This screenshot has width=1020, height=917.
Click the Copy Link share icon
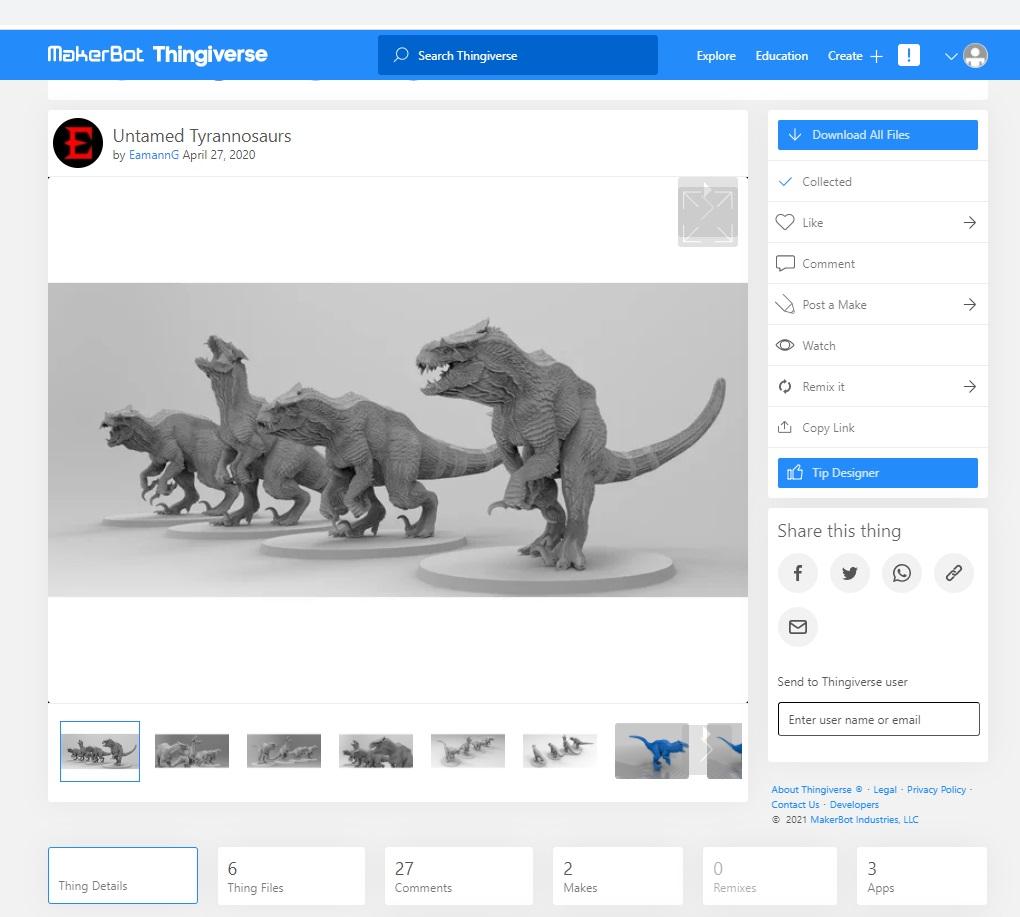(x=785, y=427)
